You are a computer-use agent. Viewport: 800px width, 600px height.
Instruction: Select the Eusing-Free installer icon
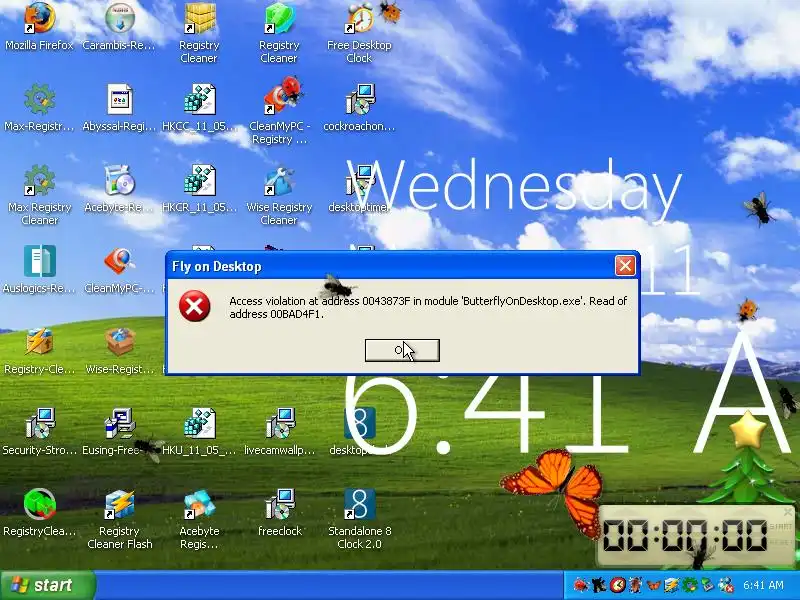coord(119,432)
